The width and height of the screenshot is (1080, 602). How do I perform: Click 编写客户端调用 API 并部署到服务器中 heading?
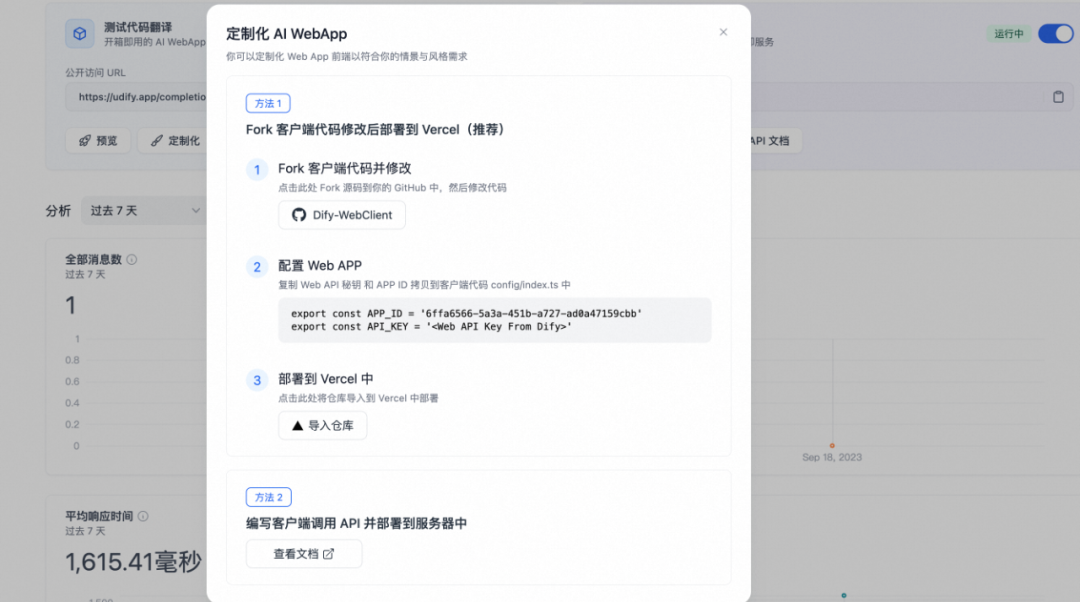coord(356,523)
